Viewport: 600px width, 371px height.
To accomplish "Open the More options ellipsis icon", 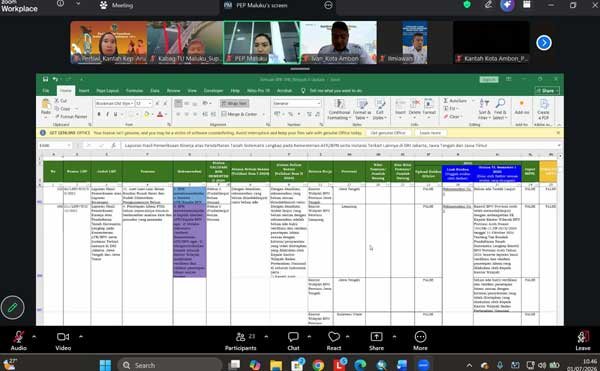I will 420,337.
